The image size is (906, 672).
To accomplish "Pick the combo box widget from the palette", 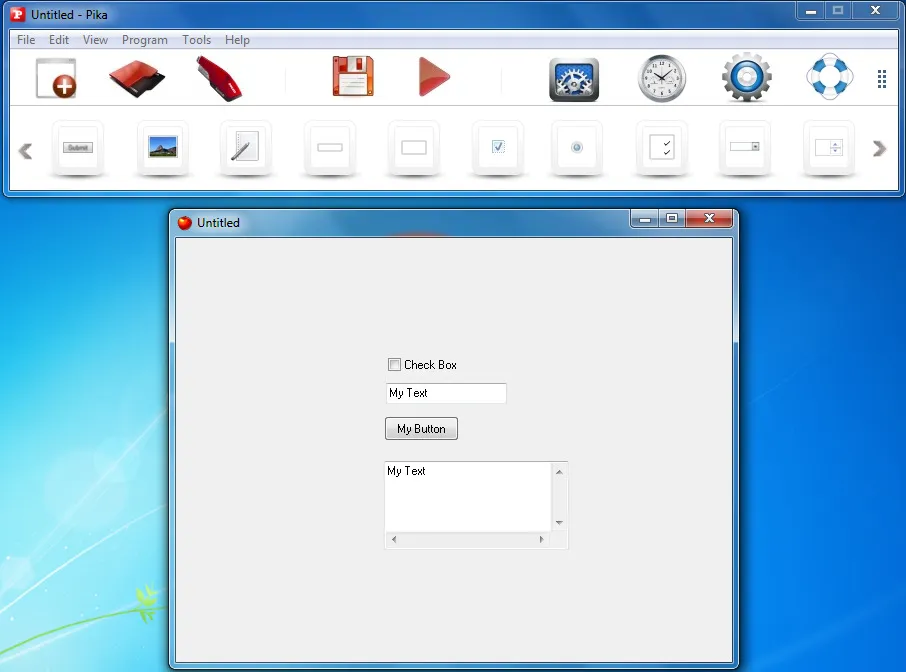I will [745, 147].
